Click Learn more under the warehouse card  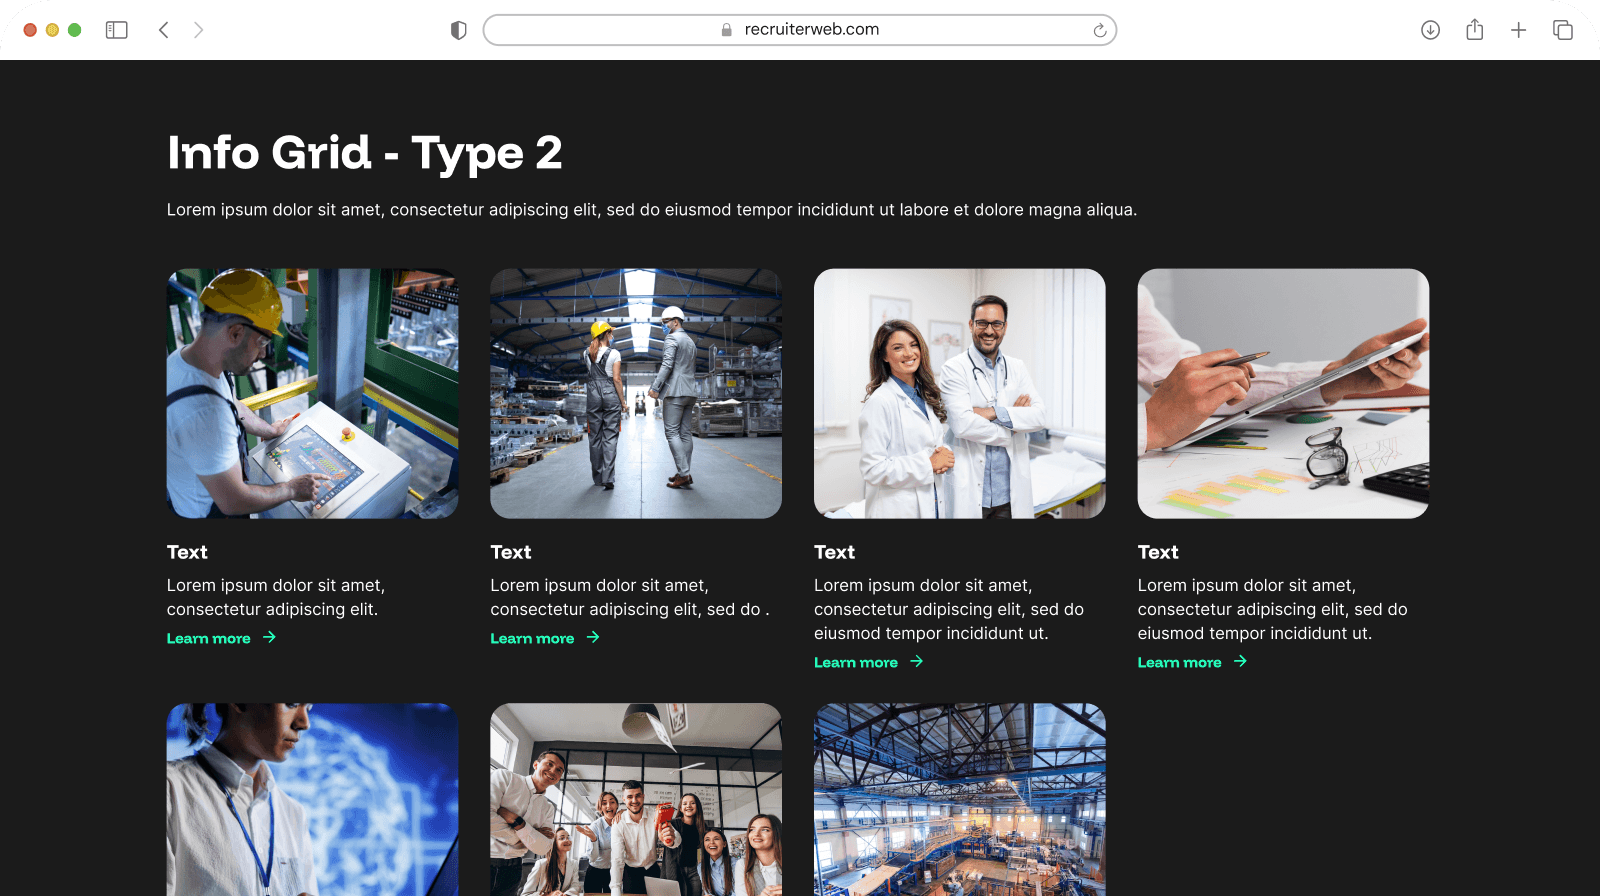point(532,638)
